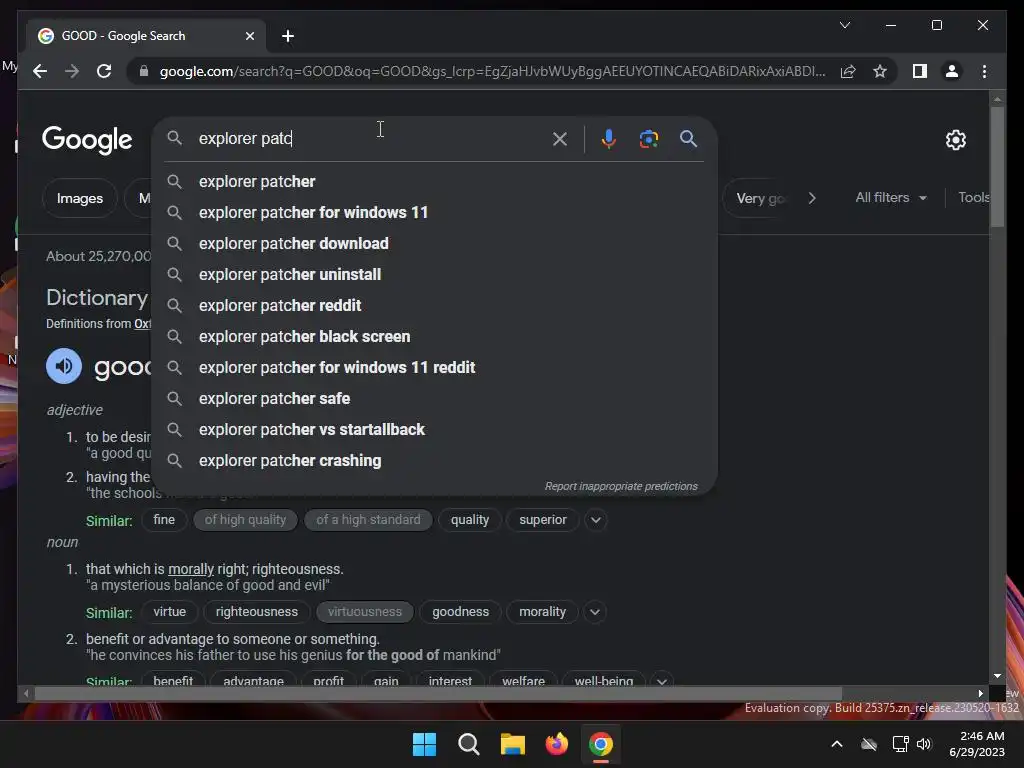Launch Firefox from taskbar
The width and height of the screenshot is (1024, 768).
point(556,744)
